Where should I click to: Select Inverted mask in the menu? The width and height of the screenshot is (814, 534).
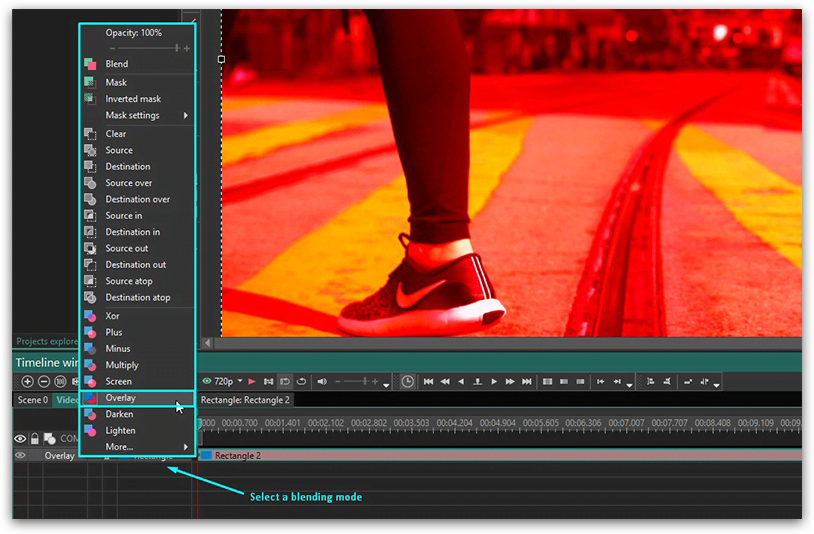tap(138, 99)
